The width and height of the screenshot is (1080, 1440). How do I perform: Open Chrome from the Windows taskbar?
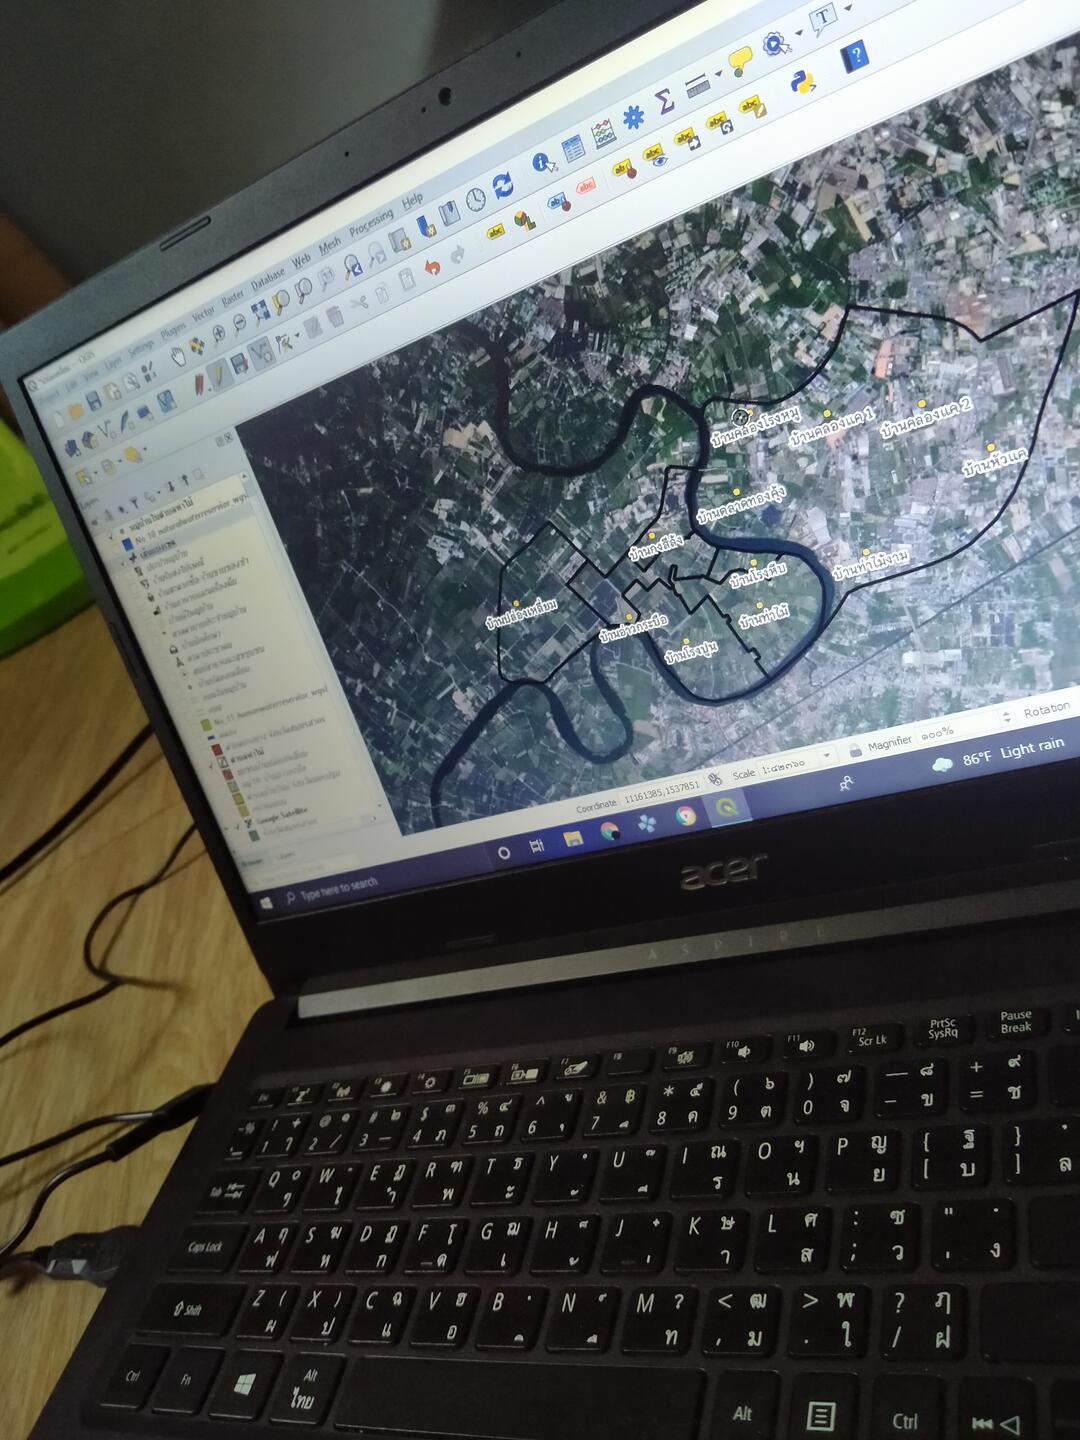tap(685, 816)
